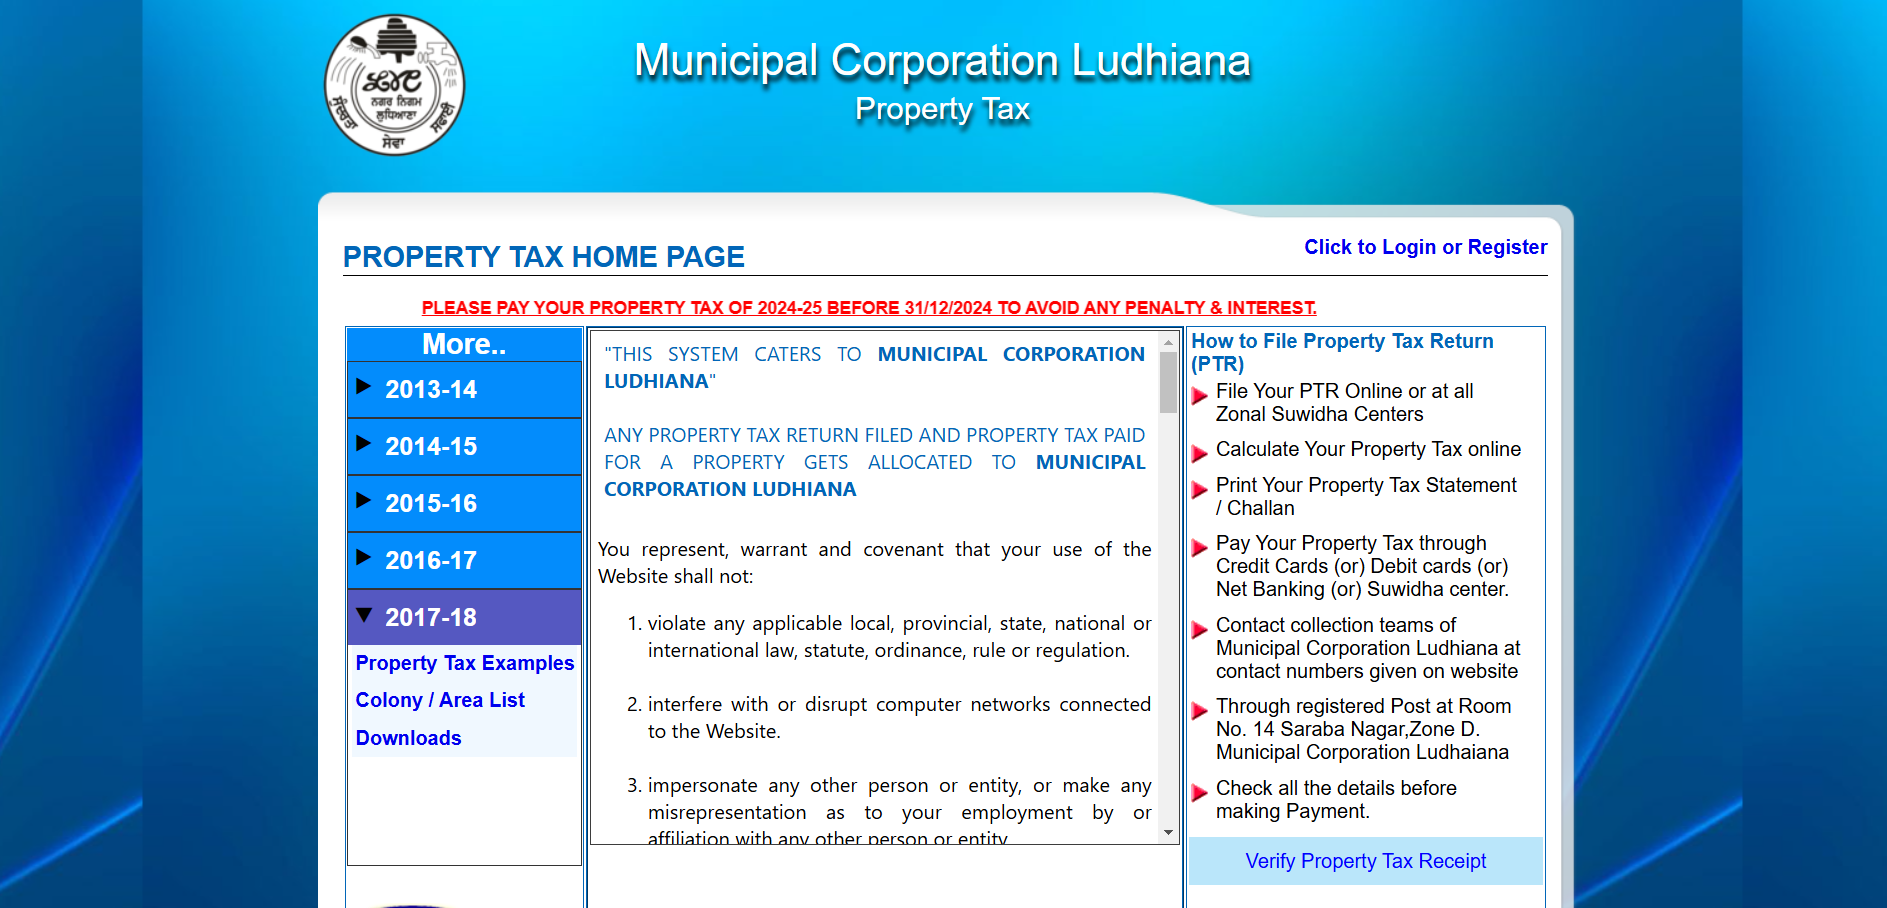Click 'How to File Property Tax Return (PTR)' heading
Image resolution: width=1887 pixels, height=908 pixels.
(1342, 352)
